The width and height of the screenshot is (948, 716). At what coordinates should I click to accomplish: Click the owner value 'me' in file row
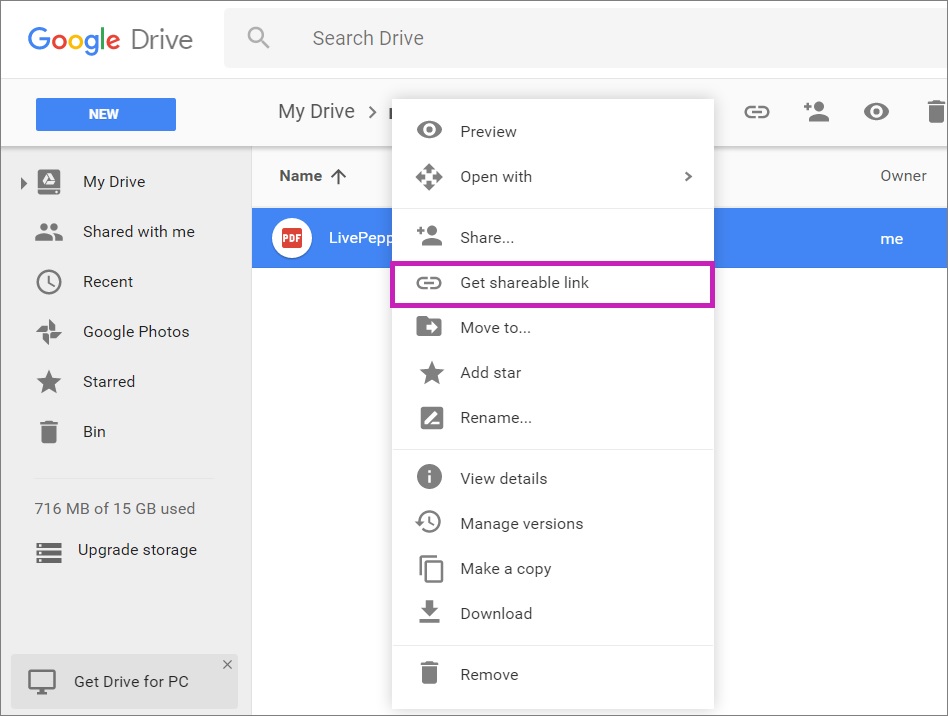click(x=892, y=239)
